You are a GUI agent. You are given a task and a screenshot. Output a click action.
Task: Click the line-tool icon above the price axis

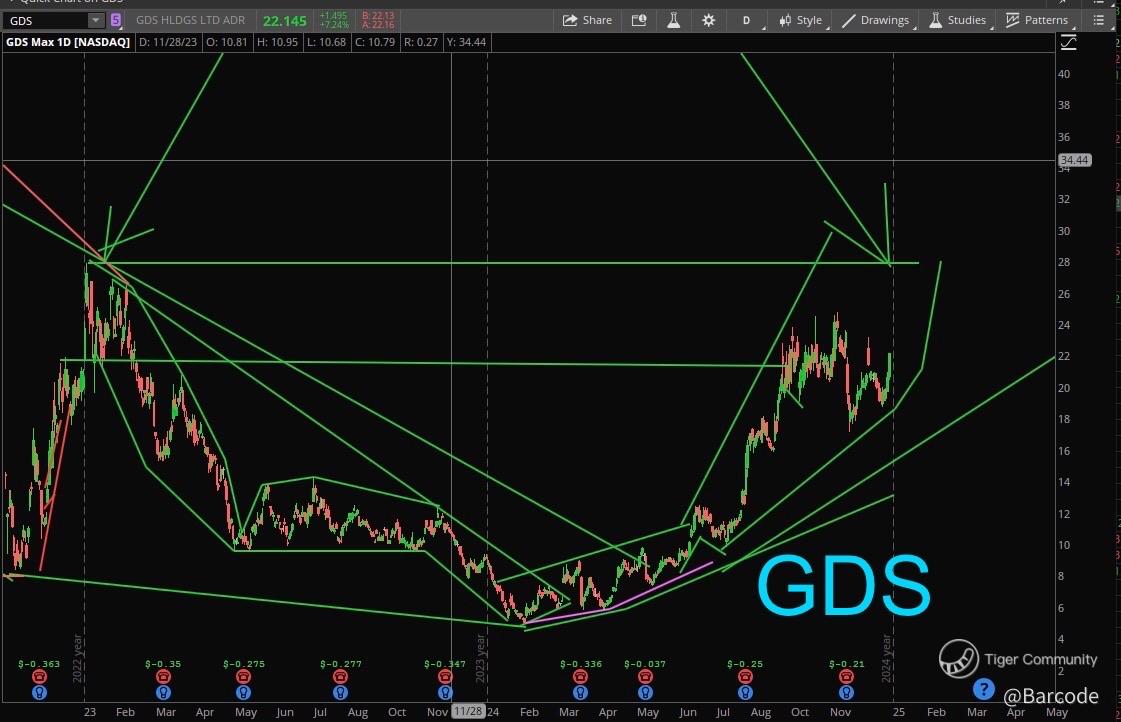[1068, 43]
